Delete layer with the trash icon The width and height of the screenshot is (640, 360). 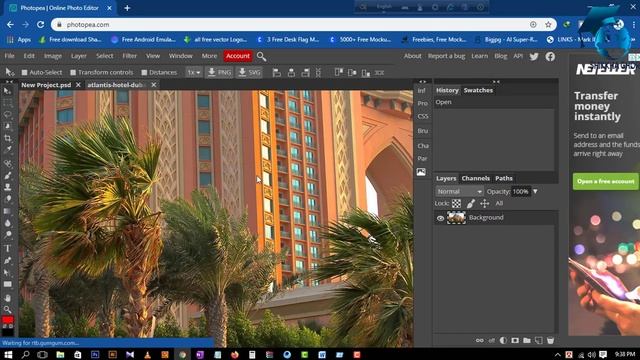point(551,340)
